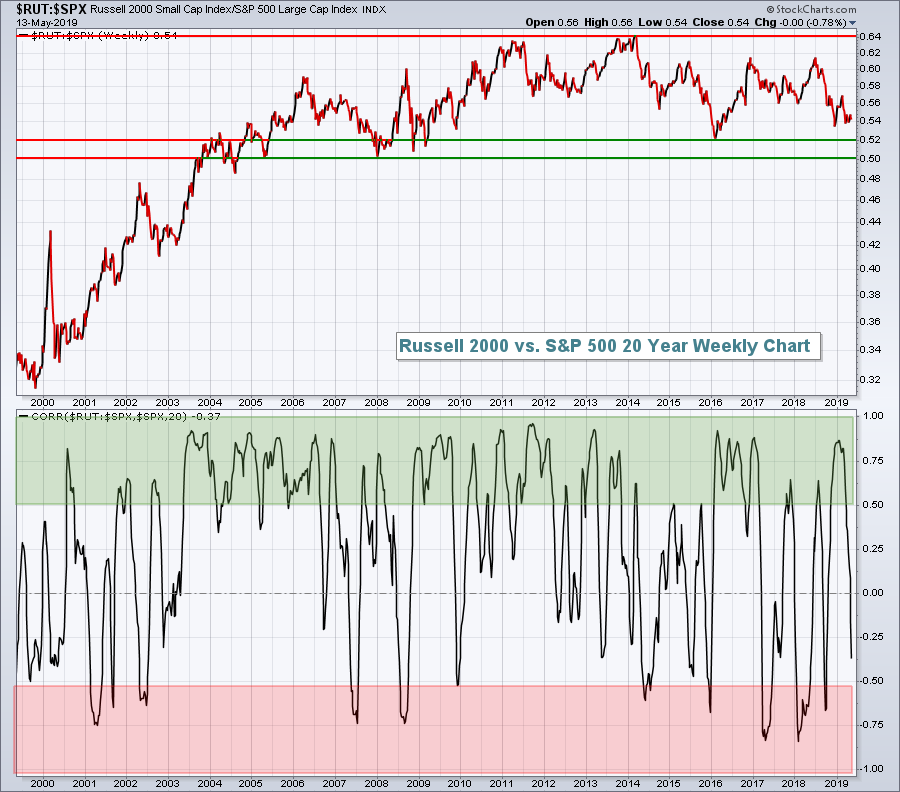Click the 0.58 price axis label
This screenshot has height=792, width=900.
pos(870,86)
